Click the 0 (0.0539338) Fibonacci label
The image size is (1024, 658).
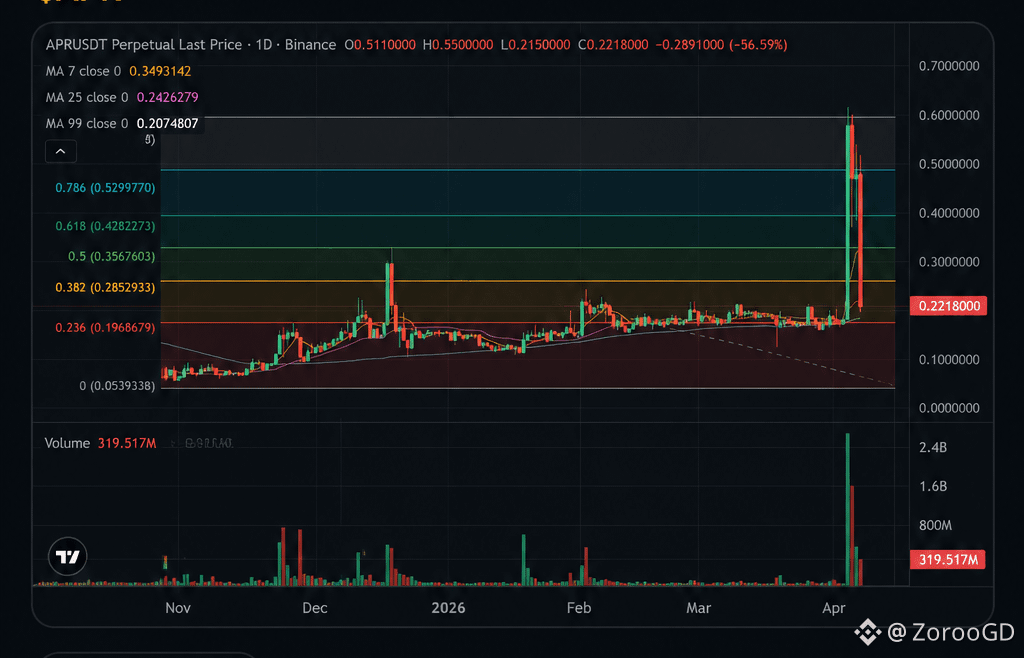(x=118, y=386)
